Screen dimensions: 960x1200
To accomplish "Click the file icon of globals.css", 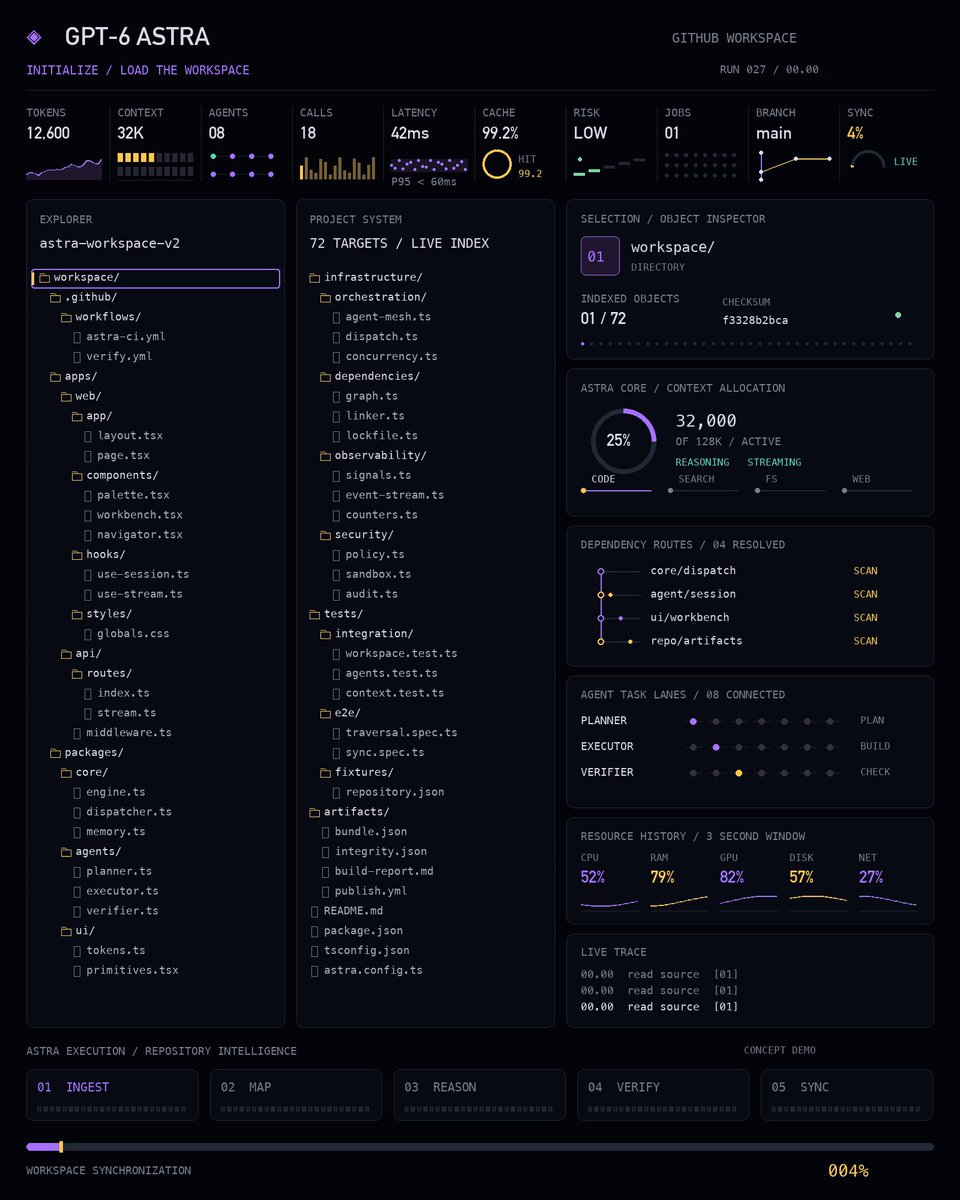I will 88,634.
